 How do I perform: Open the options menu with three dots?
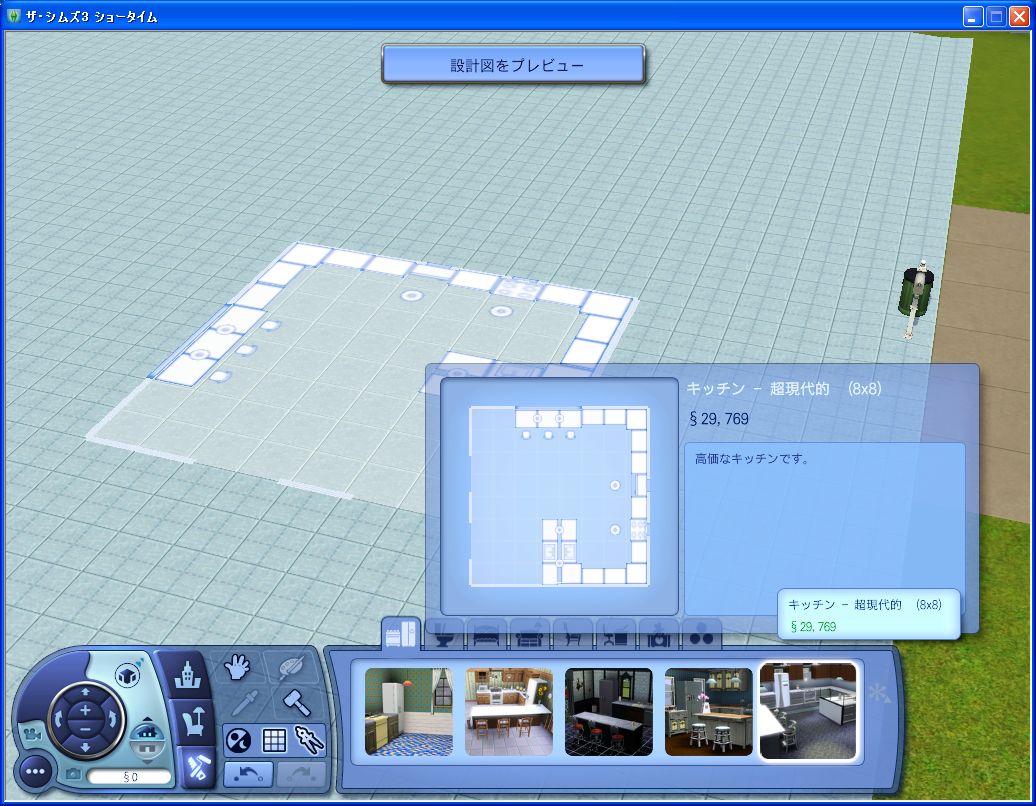pyautogui.click(x=34, y=771)
